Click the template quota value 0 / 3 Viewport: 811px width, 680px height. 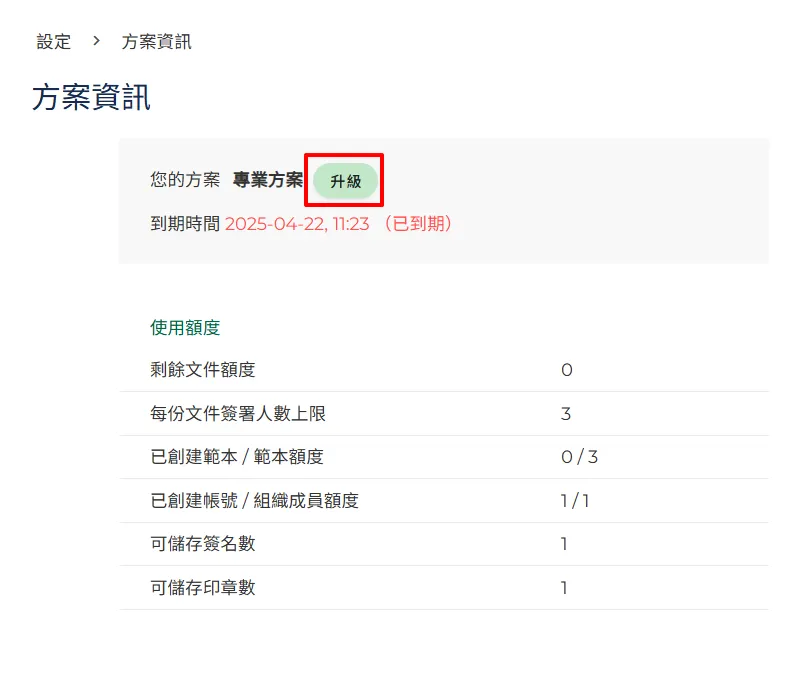click(579, 457)
